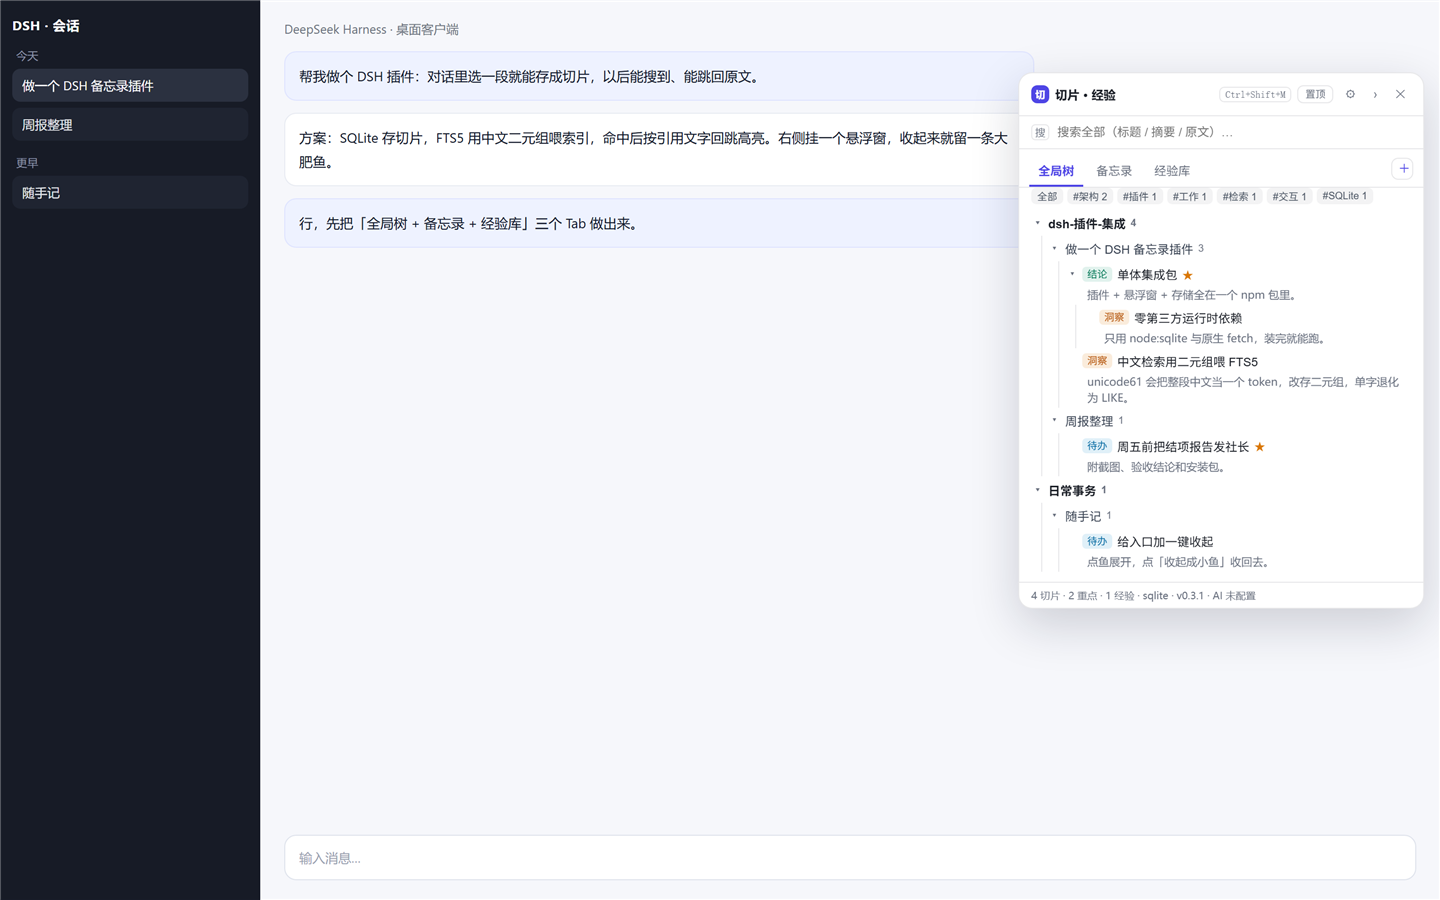Filter by #SQLite tag

tap(1344, 196)
